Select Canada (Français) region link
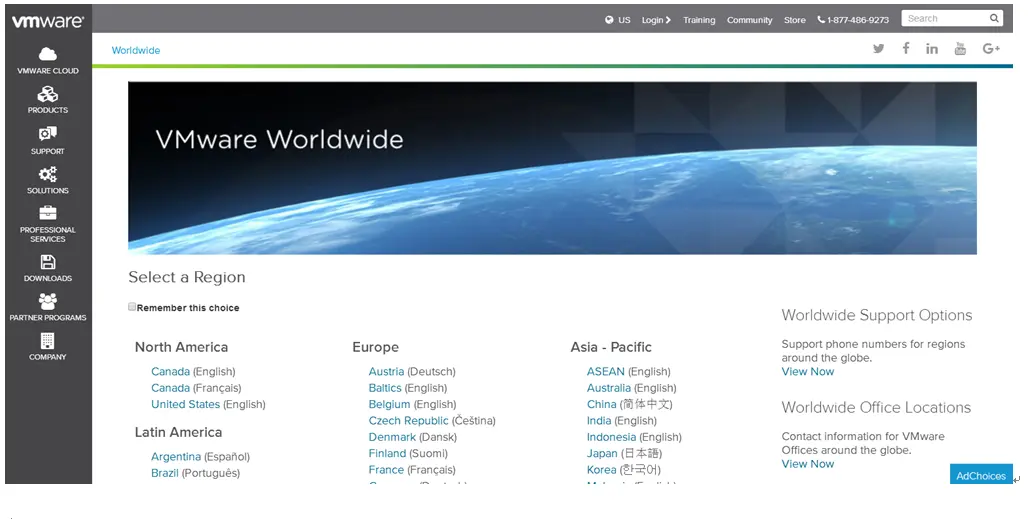The image size is (1032, 519). pyautogui.click(x=170, y=388)
